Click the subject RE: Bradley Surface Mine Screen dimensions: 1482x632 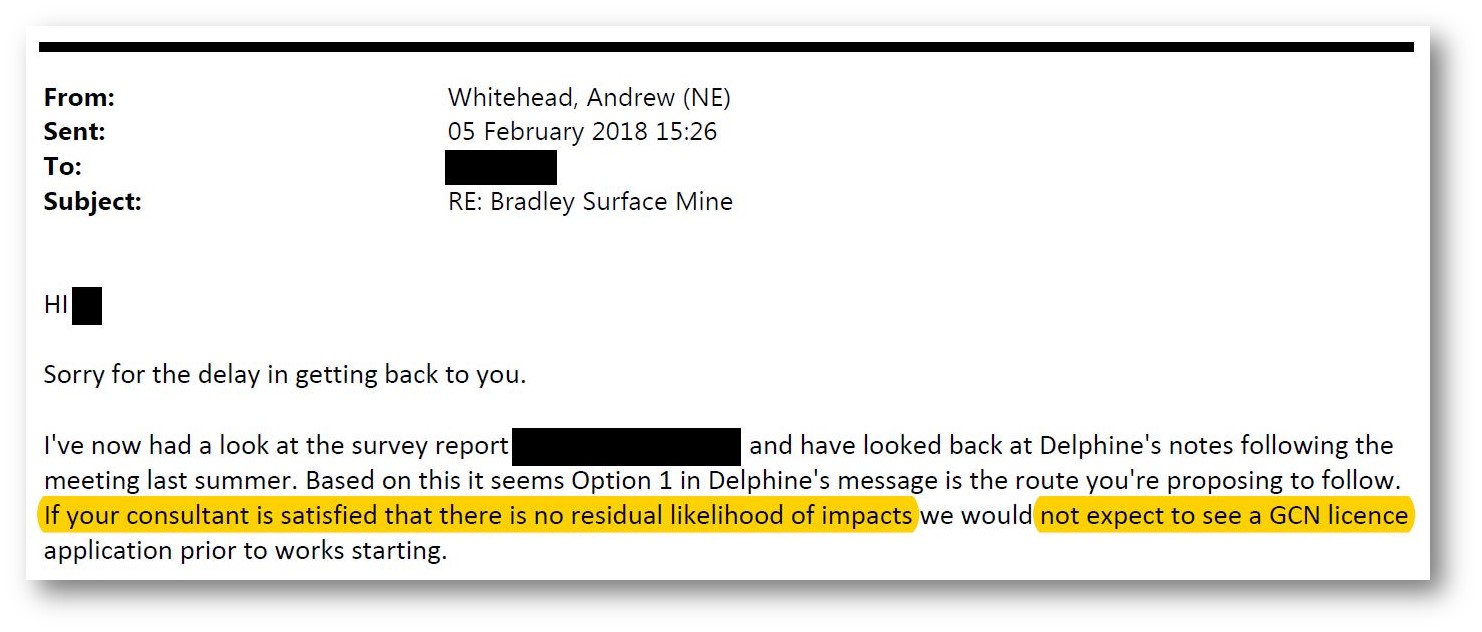pyautogui.click(x=590, y=202)
